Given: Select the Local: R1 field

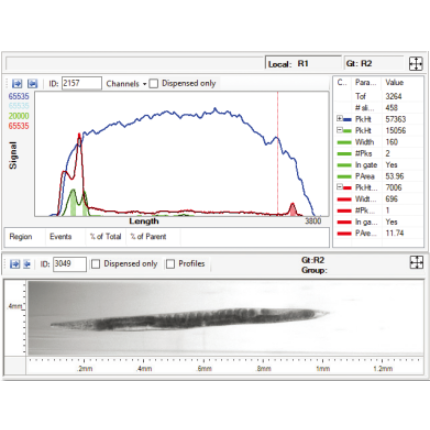Looking at the screenshot, I should coord(303,63).
